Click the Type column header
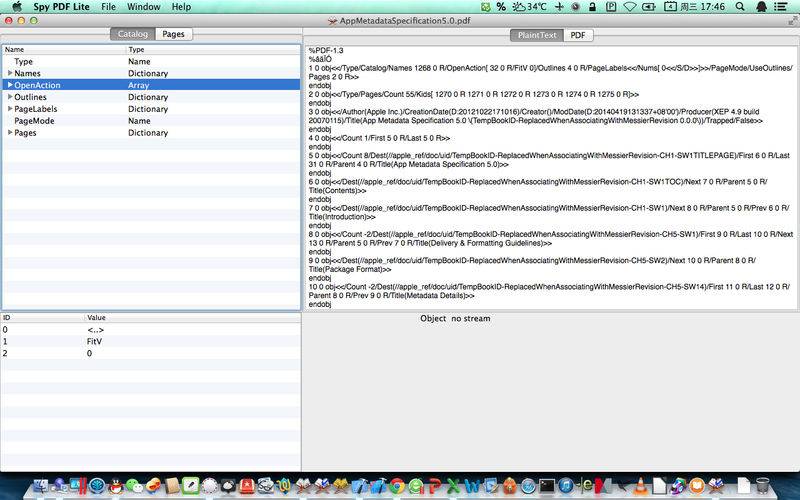Viewport: 800px width, 500px height. tap(213, 49)
